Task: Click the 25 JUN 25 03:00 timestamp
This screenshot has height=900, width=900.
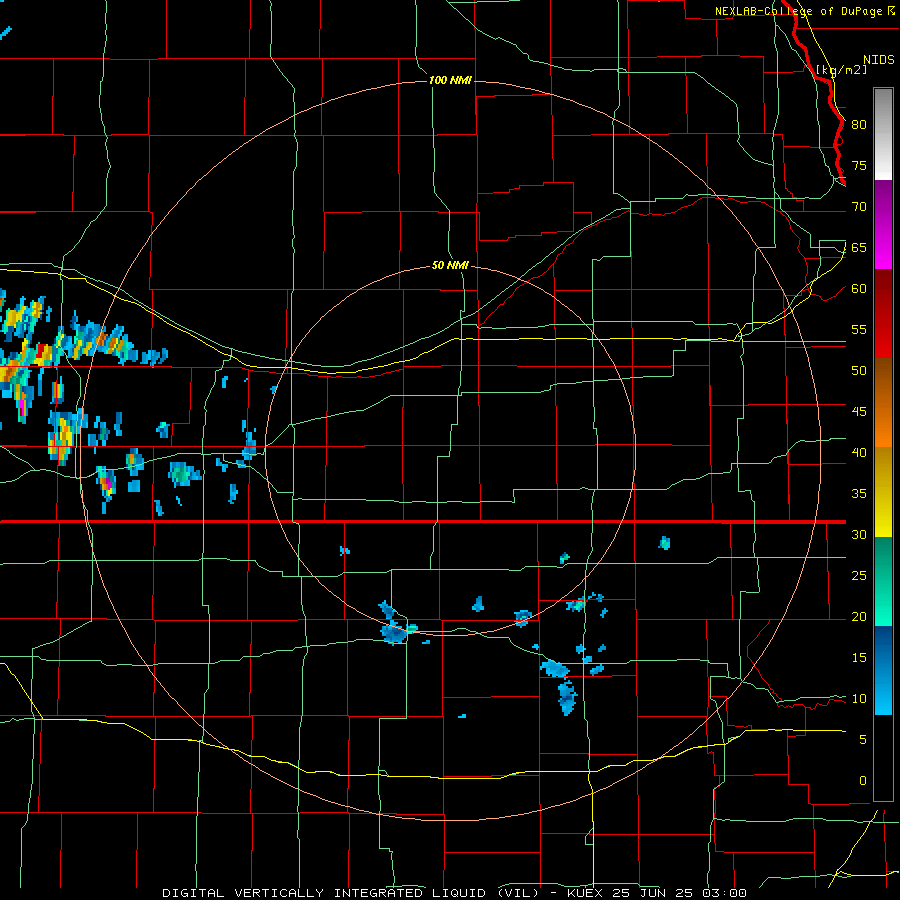Action: point(679,893)
